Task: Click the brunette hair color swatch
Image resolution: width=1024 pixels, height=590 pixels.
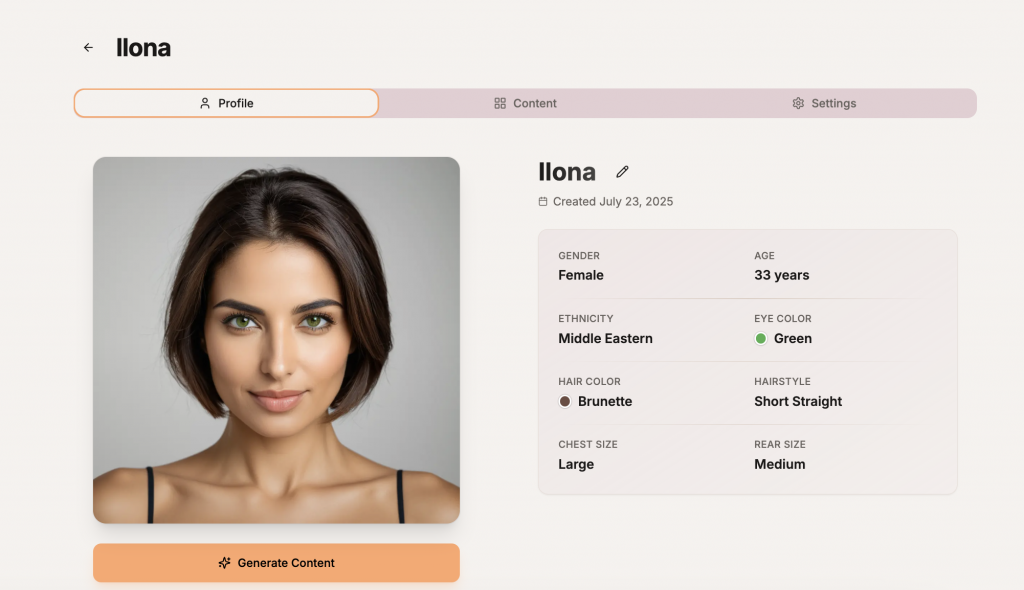Action: (x=565, y=401)
